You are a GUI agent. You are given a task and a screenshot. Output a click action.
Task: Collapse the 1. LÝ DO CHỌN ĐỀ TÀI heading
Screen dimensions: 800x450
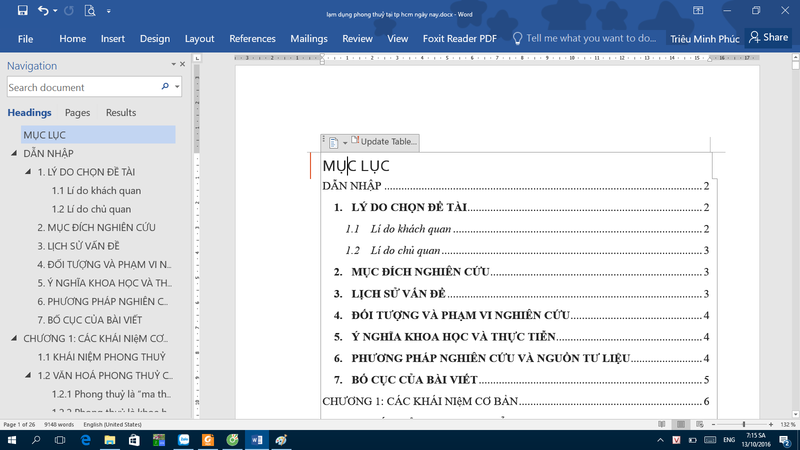click(28, 172)
